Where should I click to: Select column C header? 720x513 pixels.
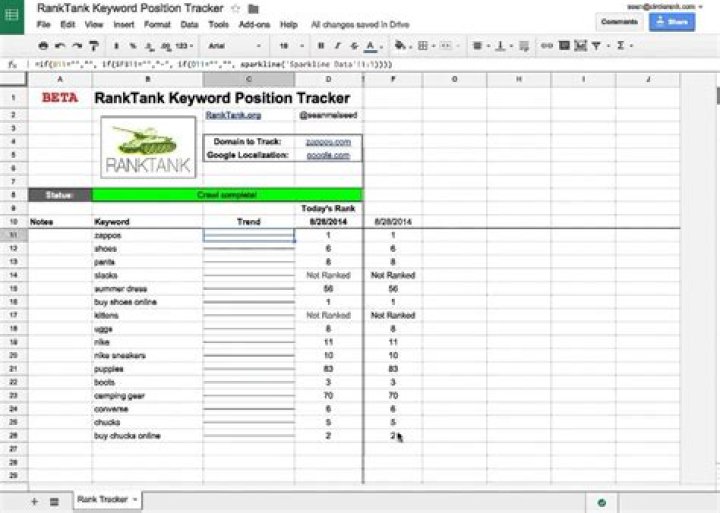[x=248, y=79]
